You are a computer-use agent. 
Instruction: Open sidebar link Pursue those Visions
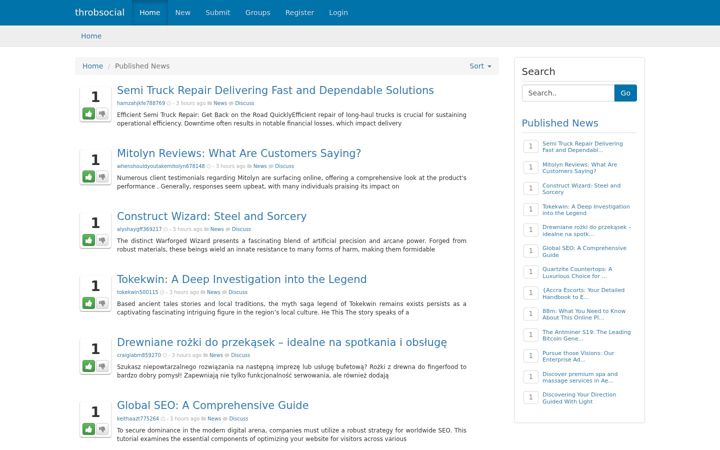click(x=578, y=356)
